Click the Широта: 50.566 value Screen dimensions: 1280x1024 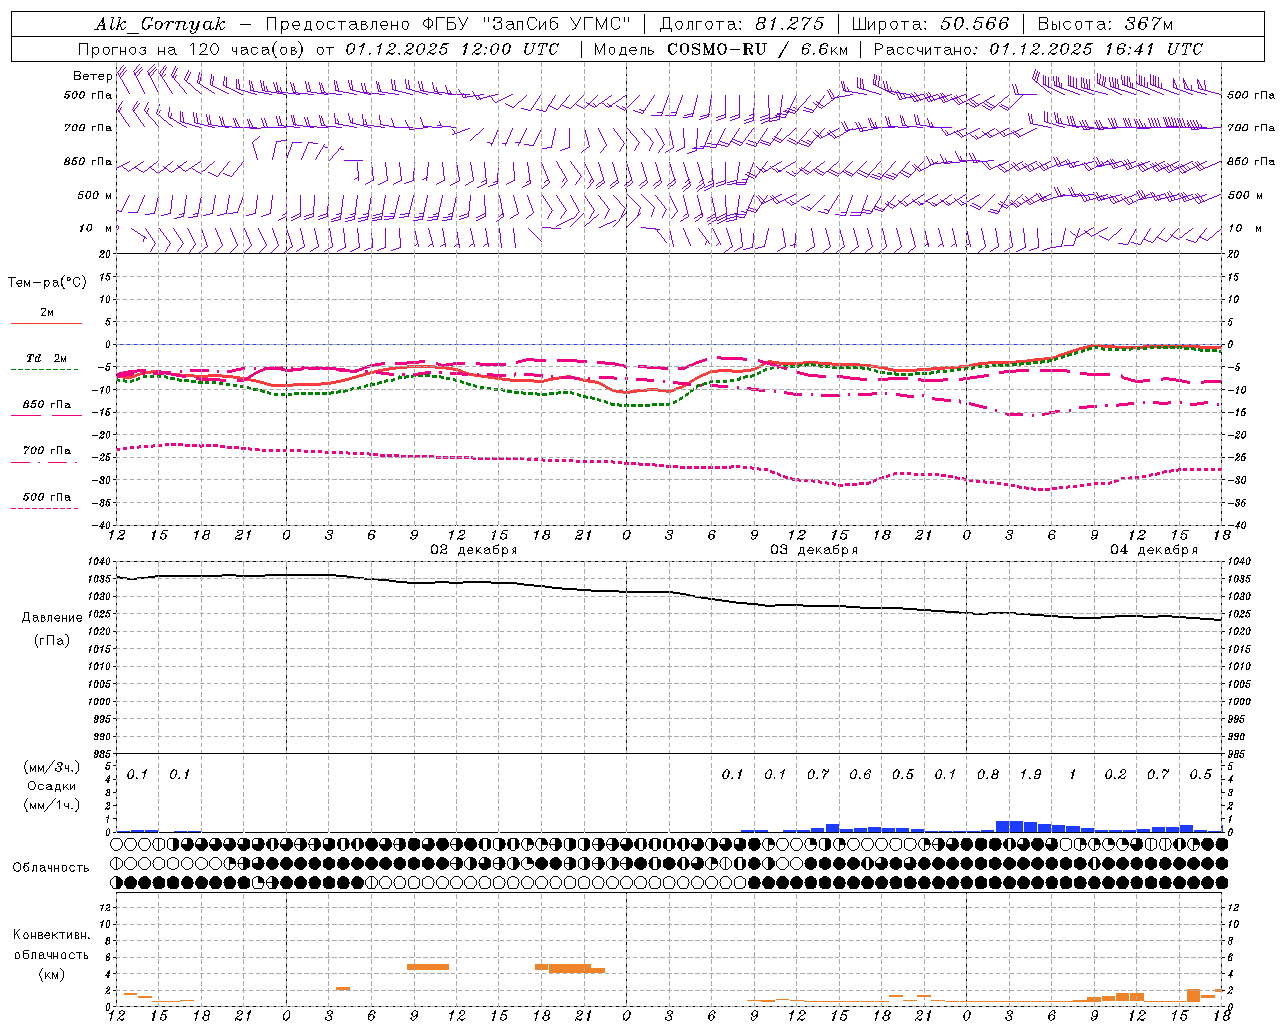930,24
